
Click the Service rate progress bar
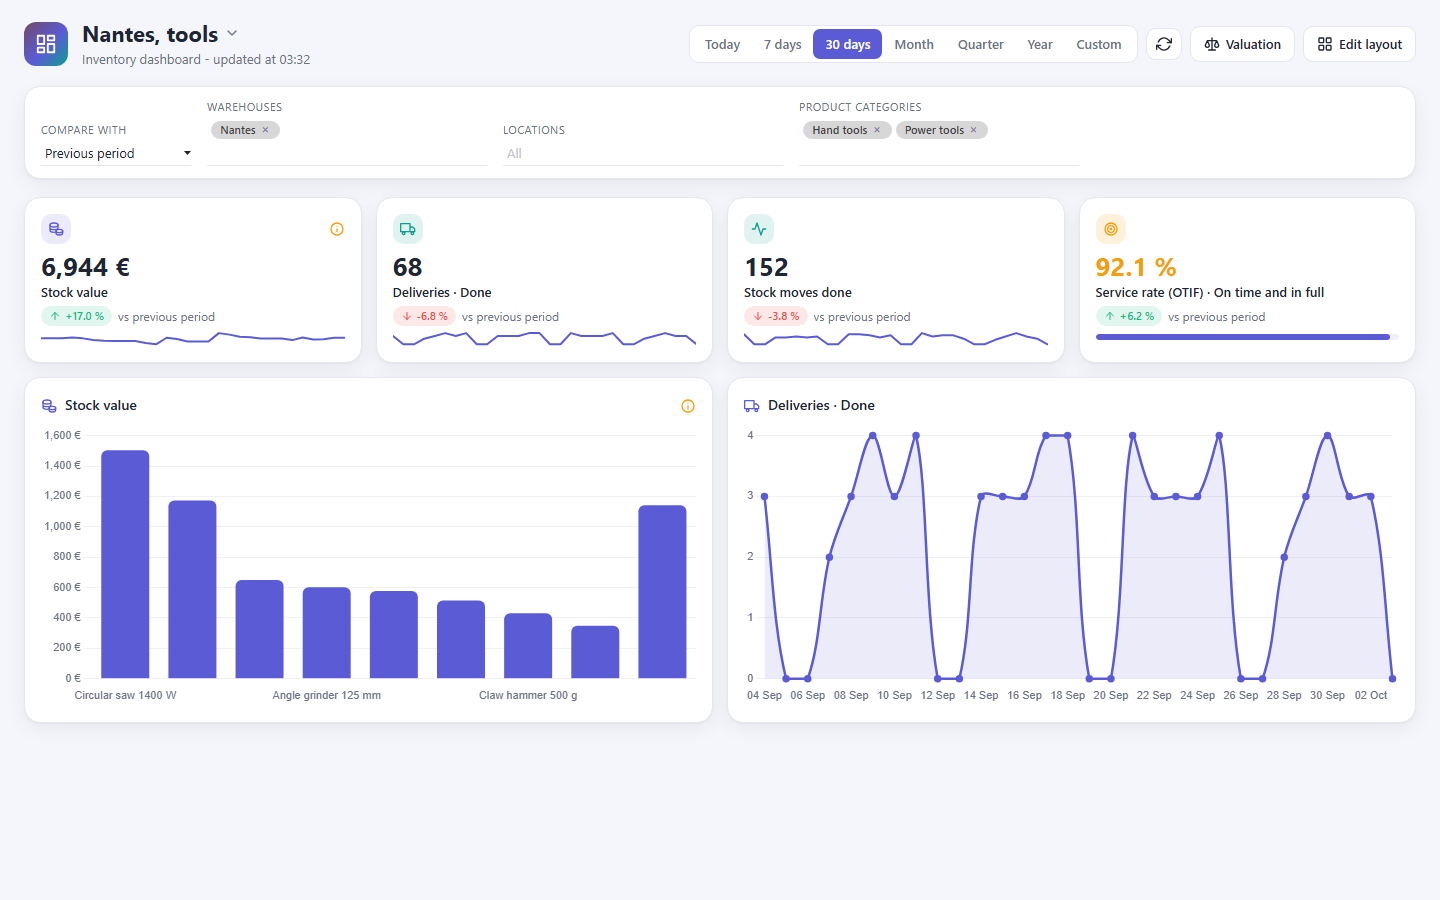point(1247,337)
